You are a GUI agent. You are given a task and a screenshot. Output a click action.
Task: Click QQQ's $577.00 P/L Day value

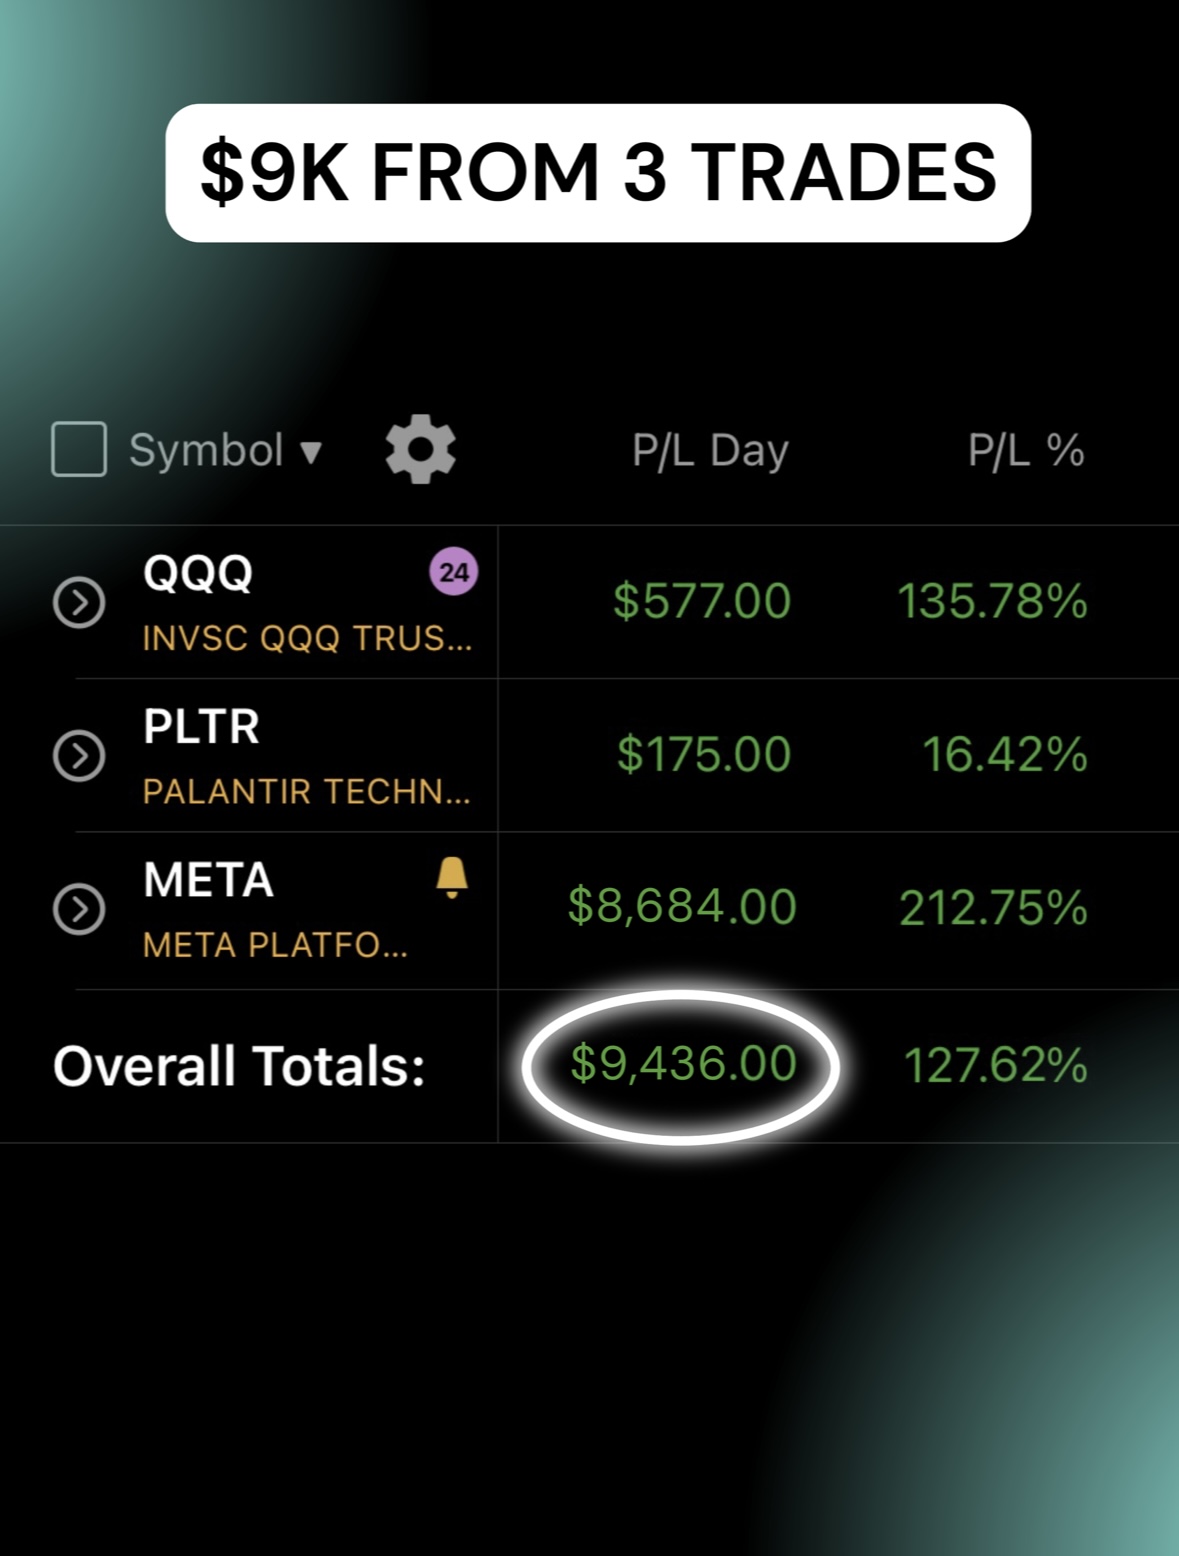(702, 602)
